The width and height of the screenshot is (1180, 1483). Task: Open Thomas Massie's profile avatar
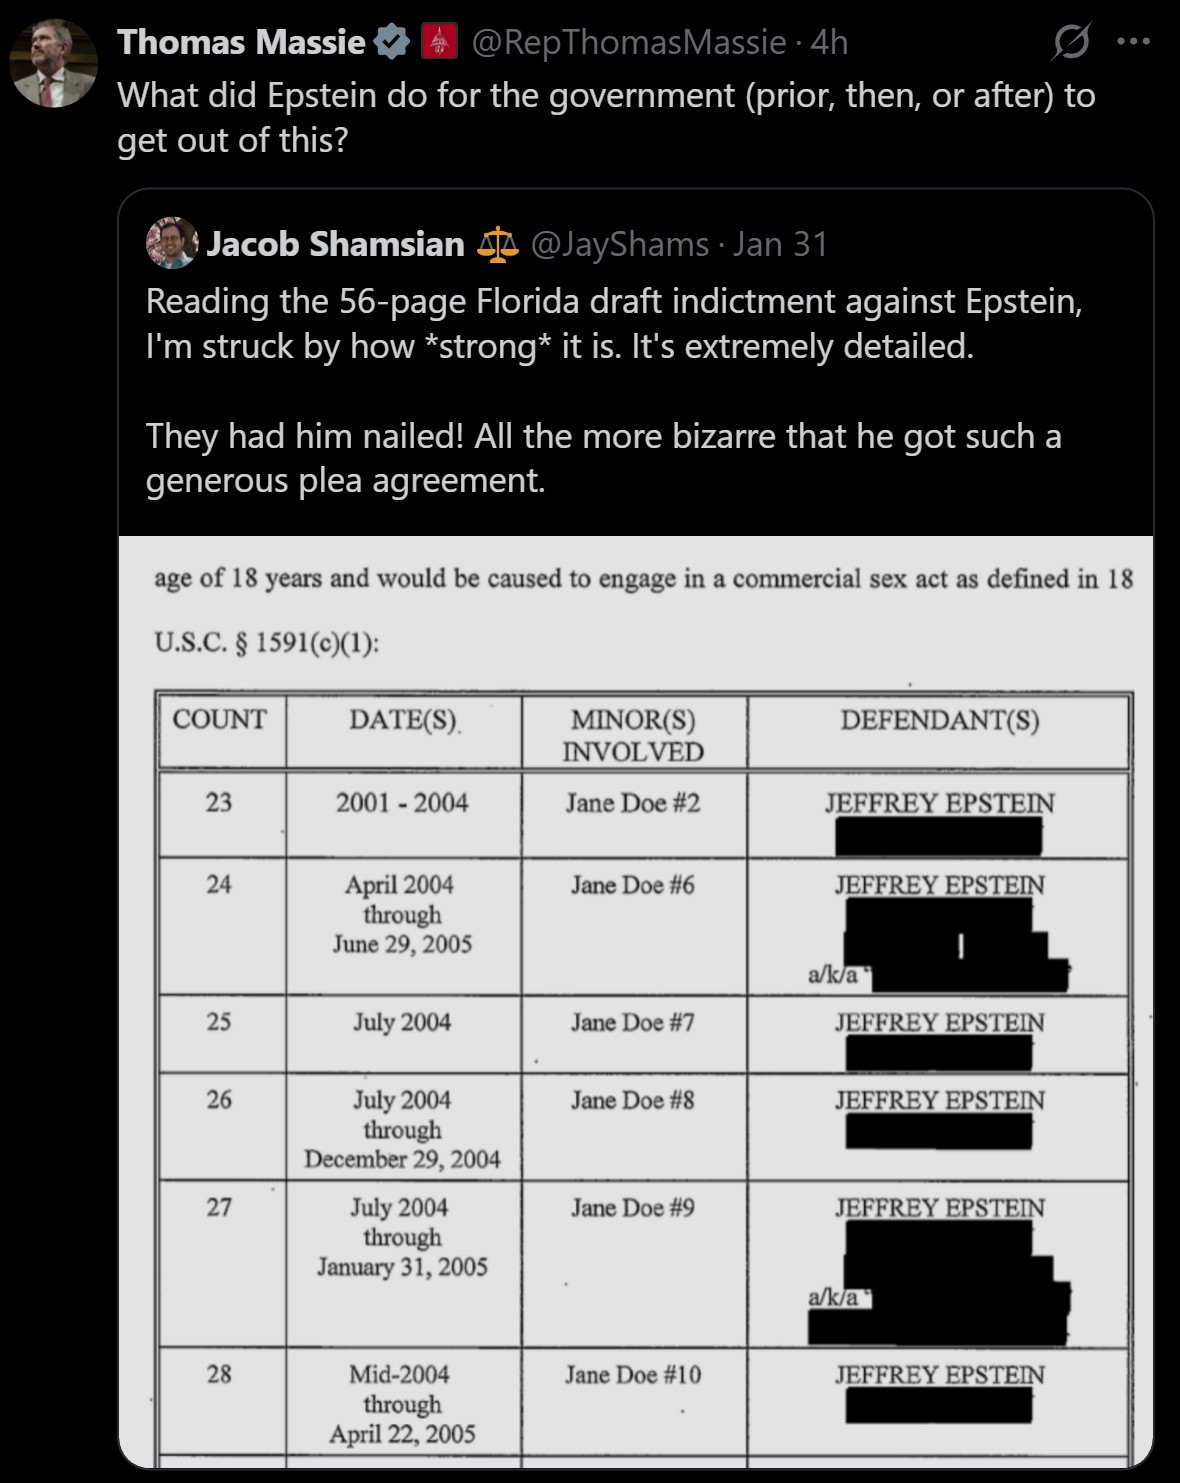pyautogui.click(x=53, y=63)
